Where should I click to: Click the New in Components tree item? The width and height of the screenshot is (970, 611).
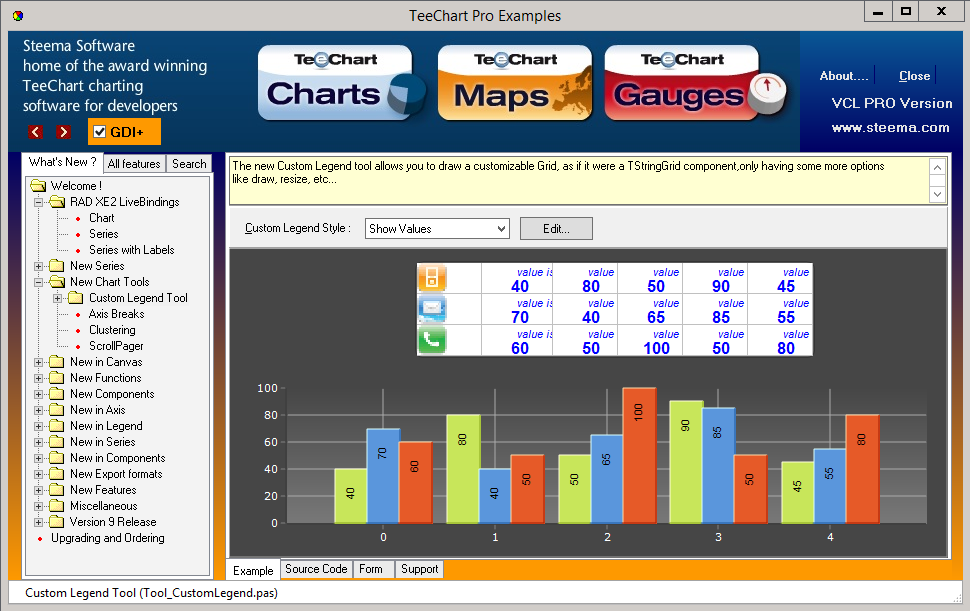[x=118, y=458]
